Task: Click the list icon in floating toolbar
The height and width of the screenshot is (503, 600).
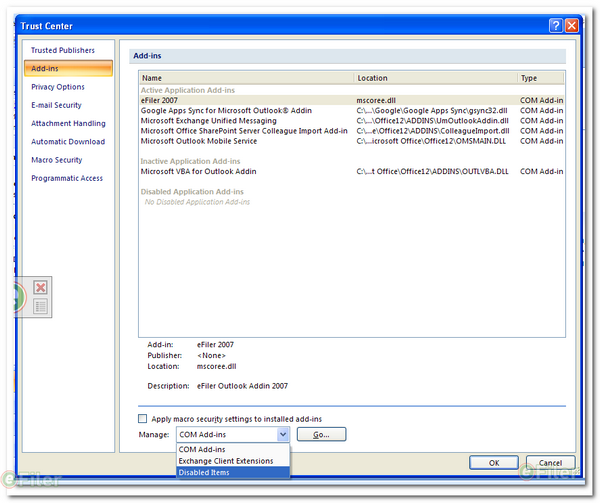Action: 40,306
